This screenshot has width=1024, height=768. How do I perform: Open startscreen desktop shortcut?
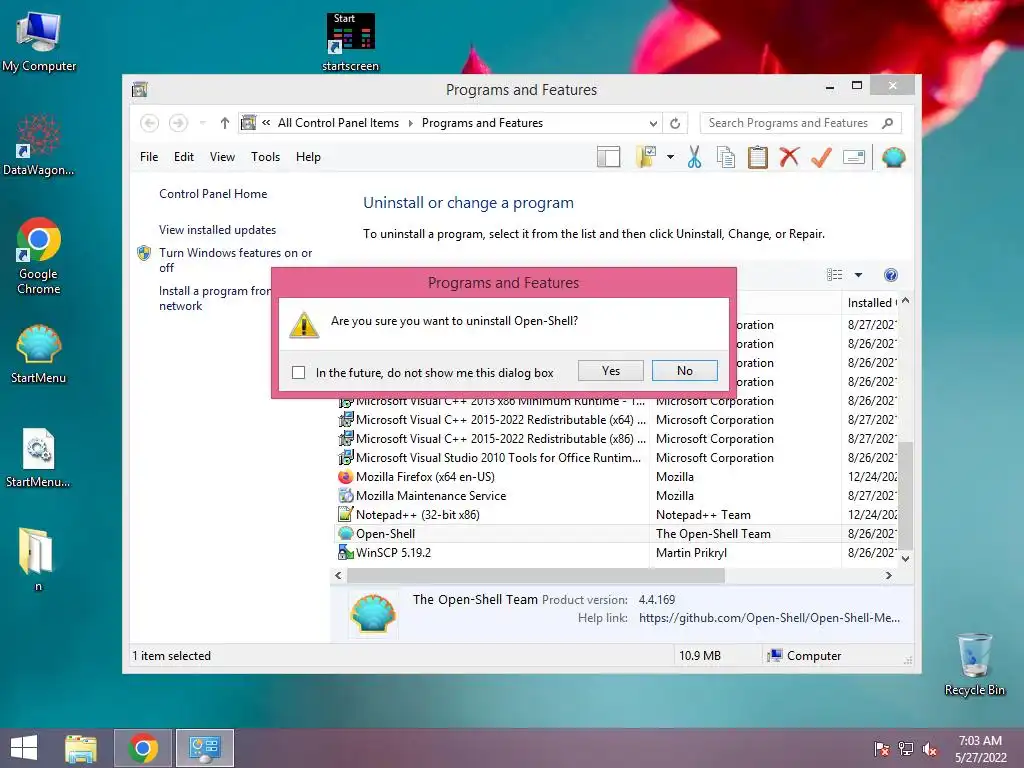click(350, 42)
